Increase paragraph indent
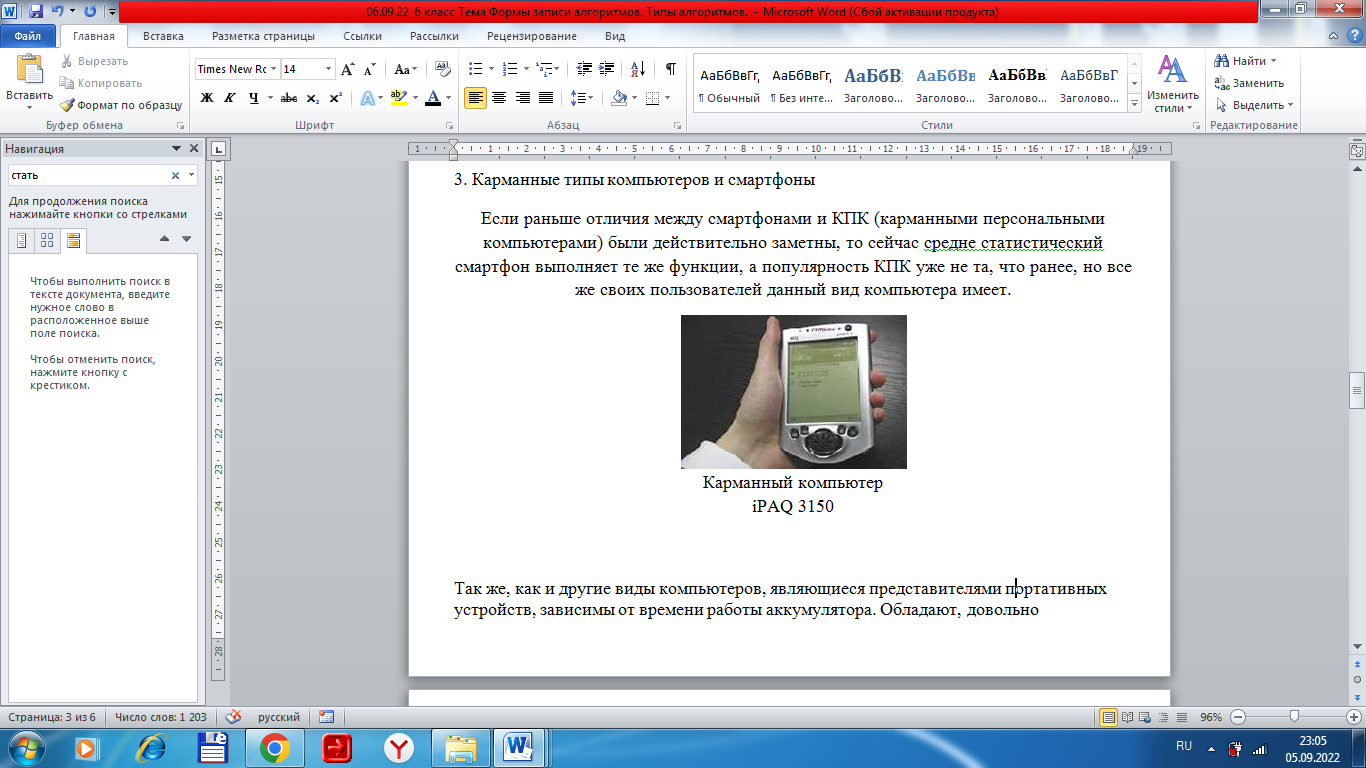Viewport: 1366px width, 768px height. [x=608, y=69]
